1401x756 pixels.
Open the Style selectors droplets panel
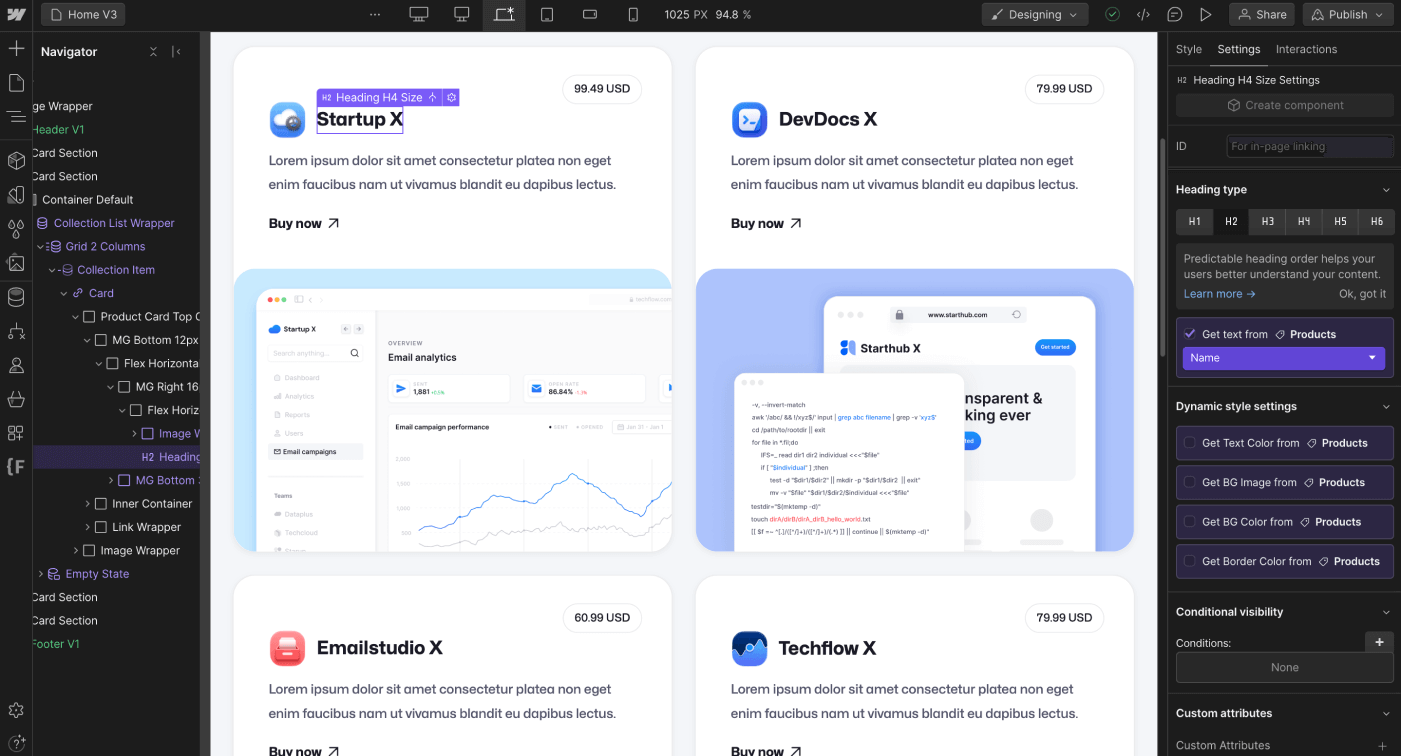(x=16, y=229)
